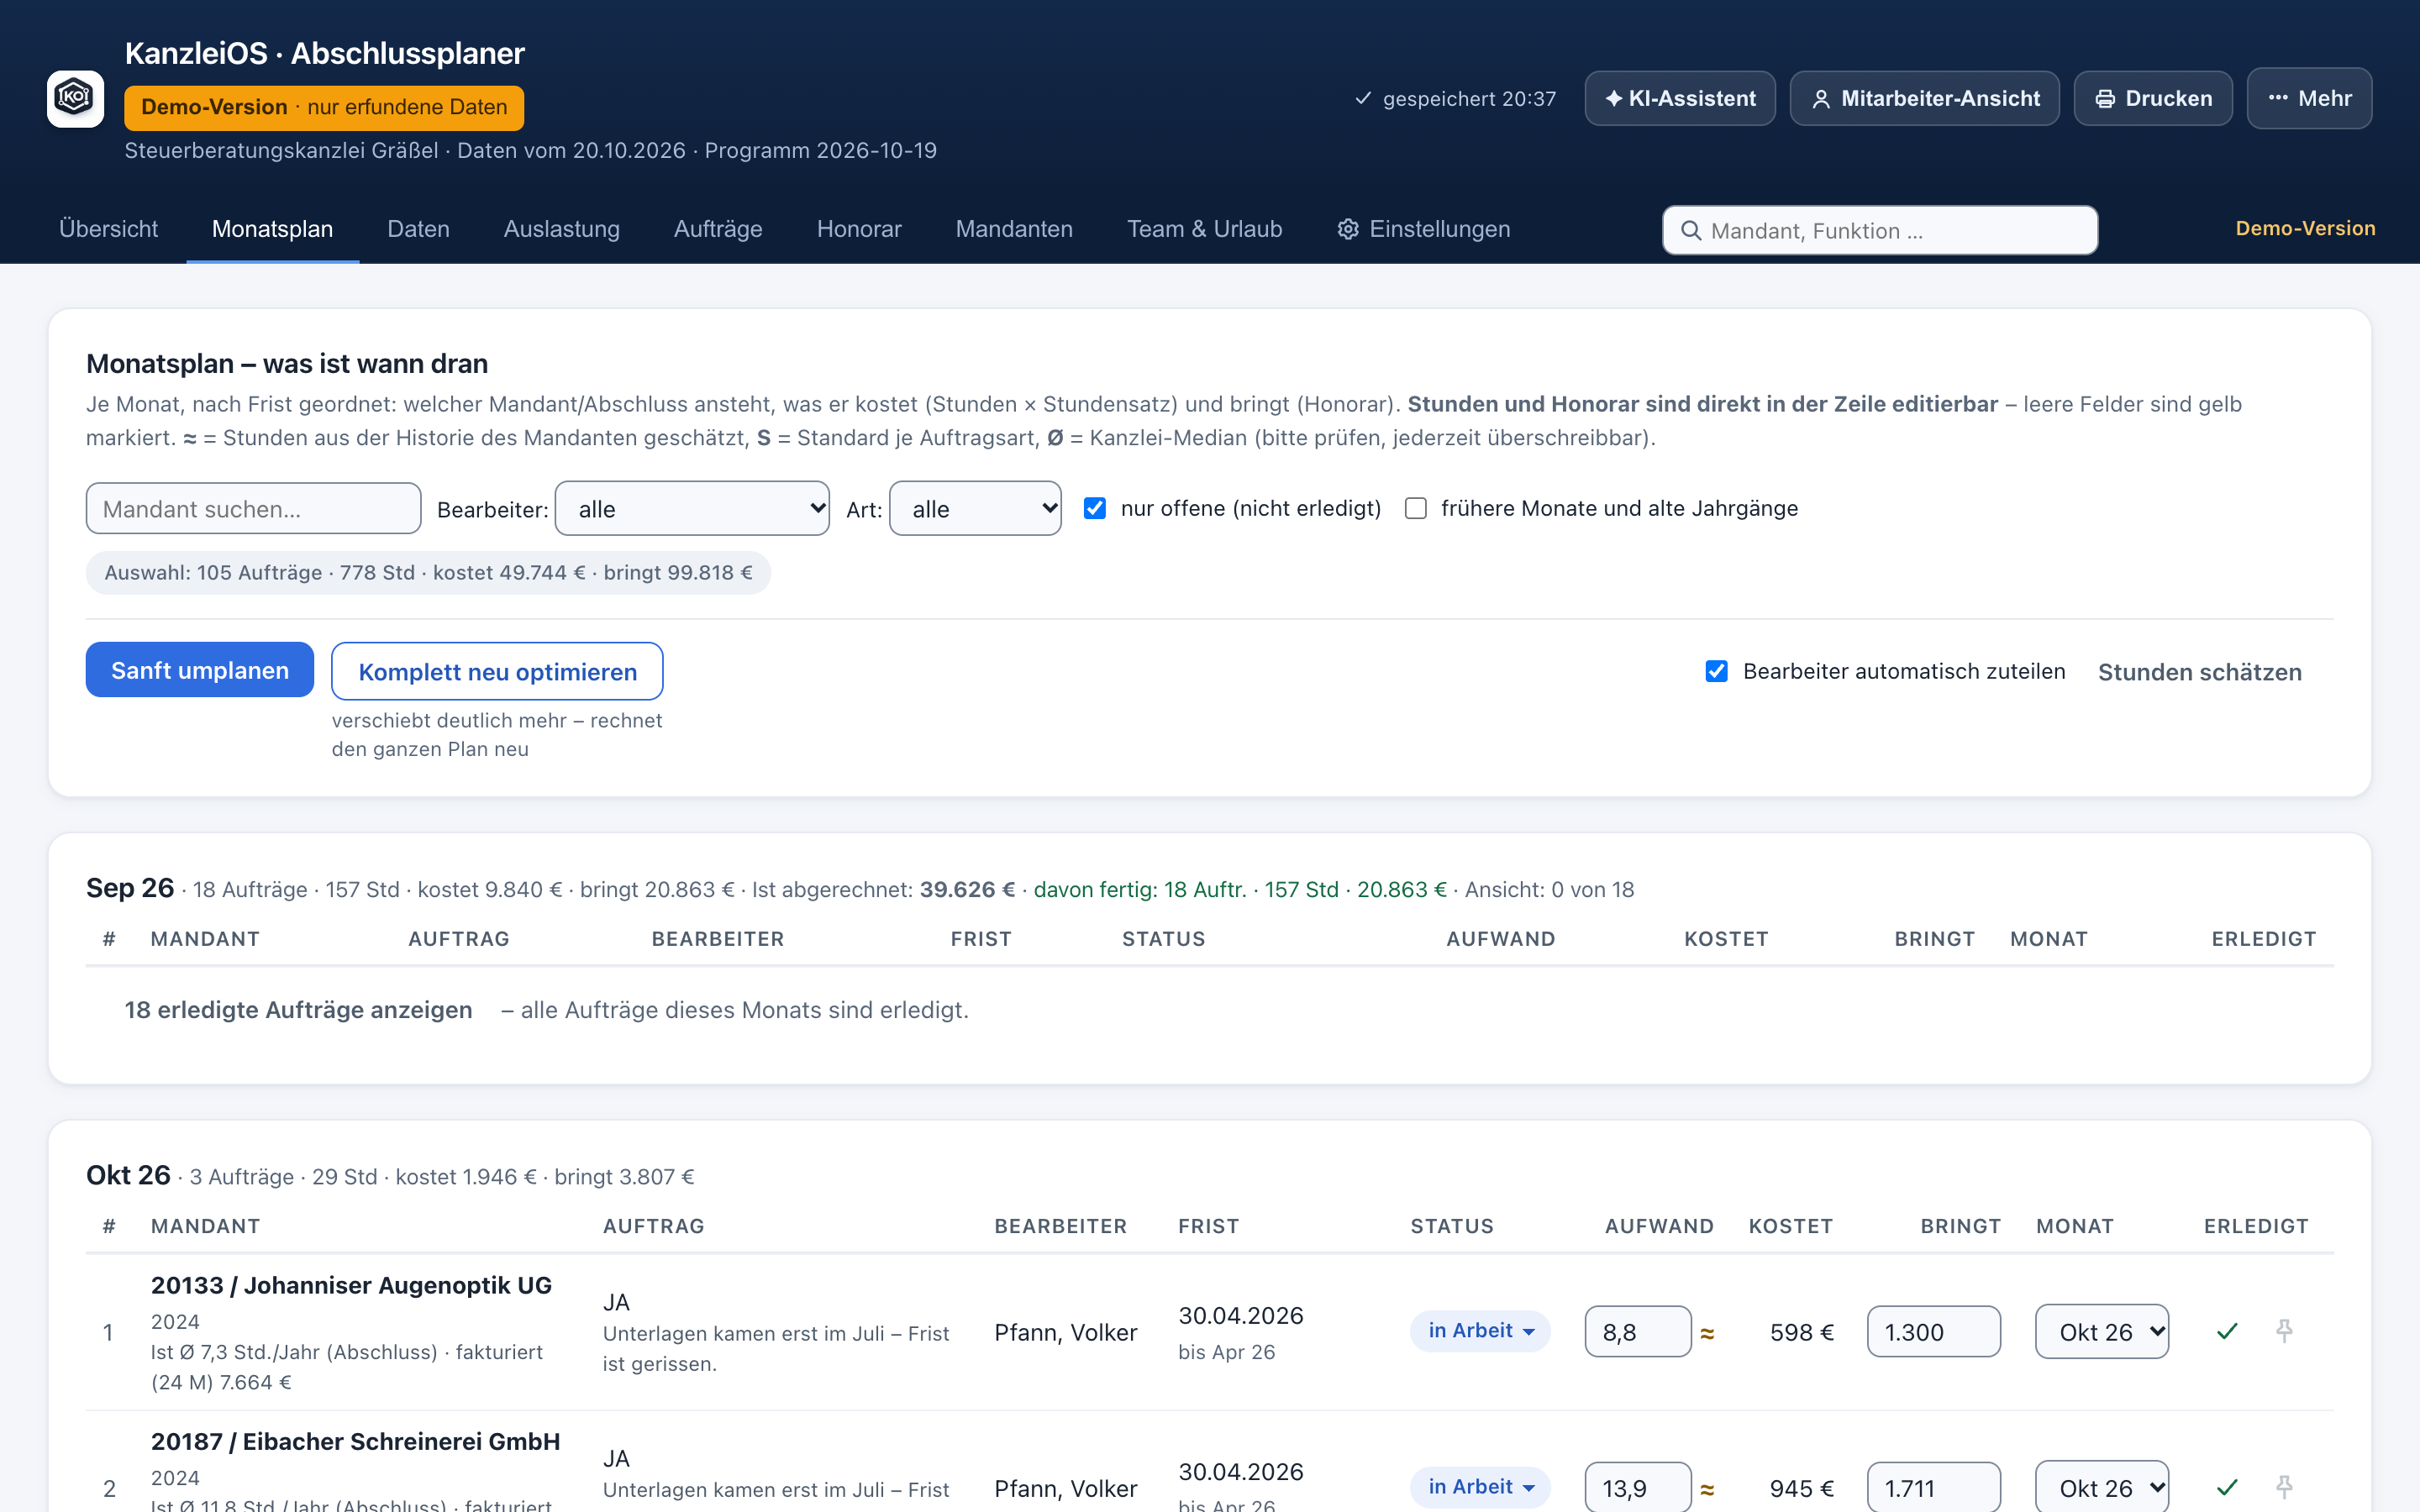Click the KanzleiOS logo icon
The width and height of the screenshot is (2420, 1512).
pos(75,98)
